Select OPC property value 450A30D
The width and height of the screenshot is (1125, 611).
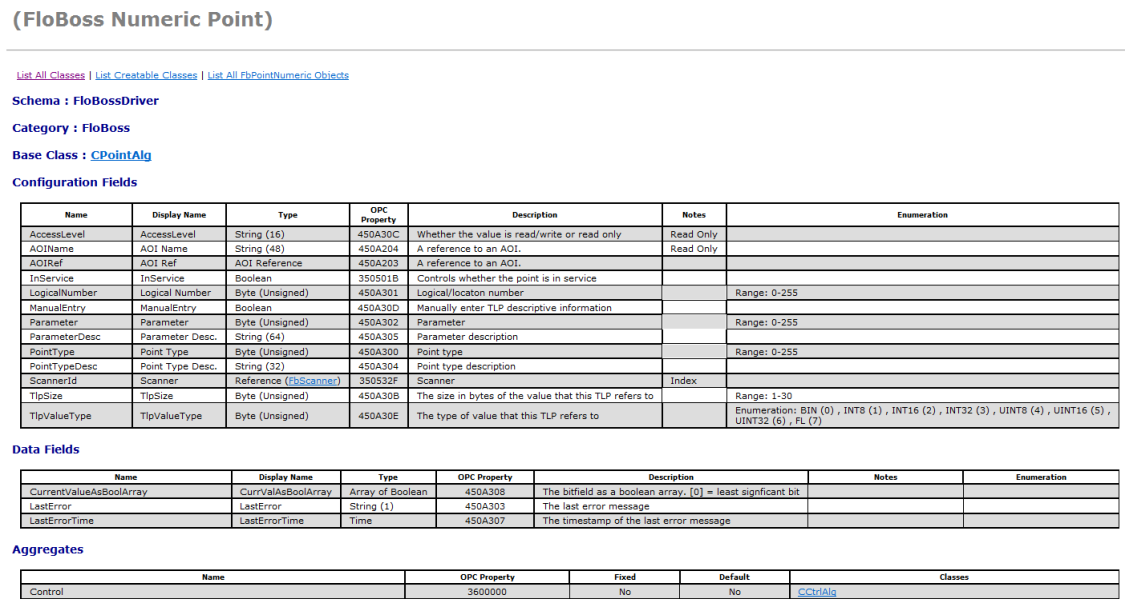pyautogui.click(x=378, y=308)
